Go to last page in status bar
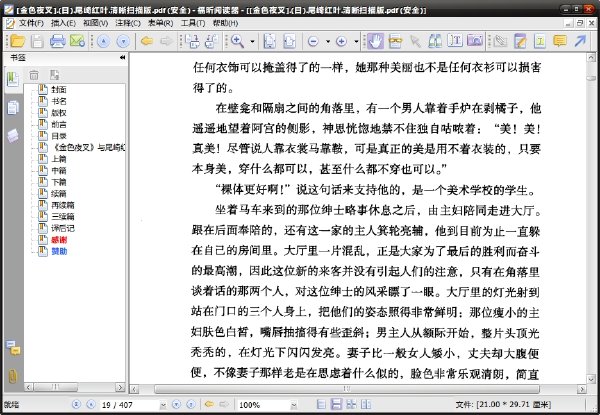600x415 pixels. (191, 404)
